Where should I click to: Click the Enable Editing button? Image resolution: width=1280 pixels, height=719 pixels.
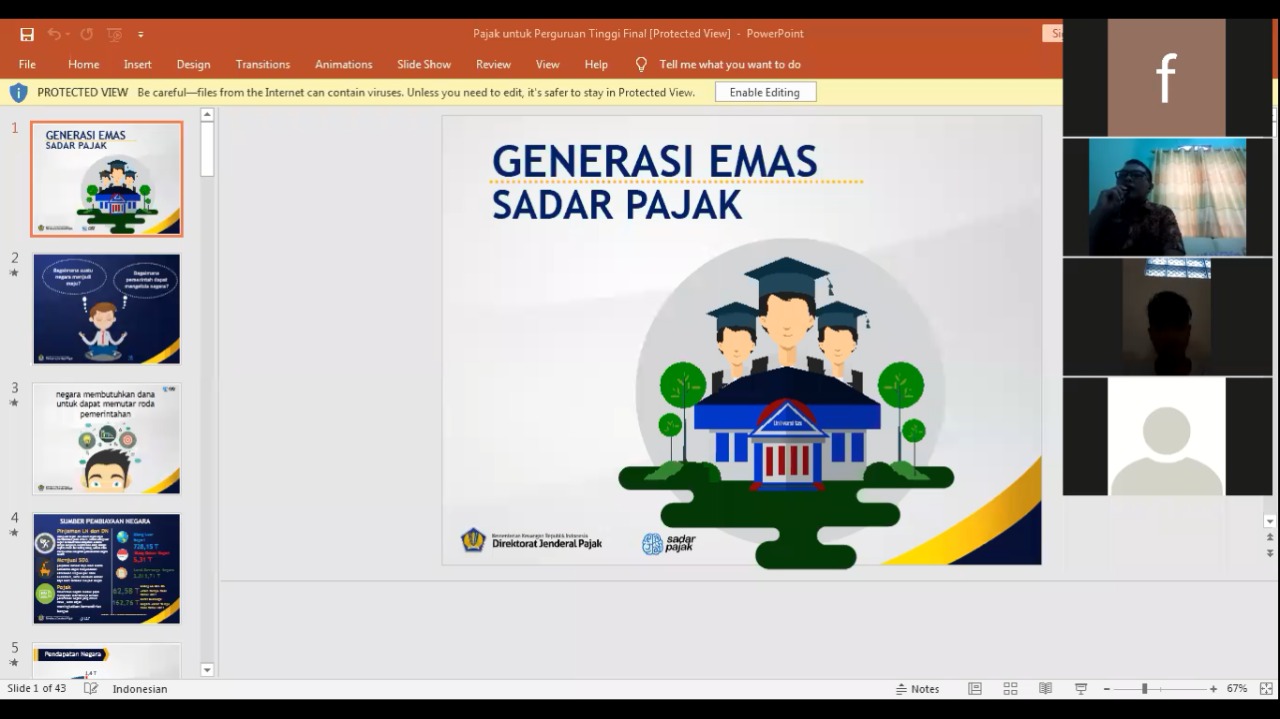[765, 92]
